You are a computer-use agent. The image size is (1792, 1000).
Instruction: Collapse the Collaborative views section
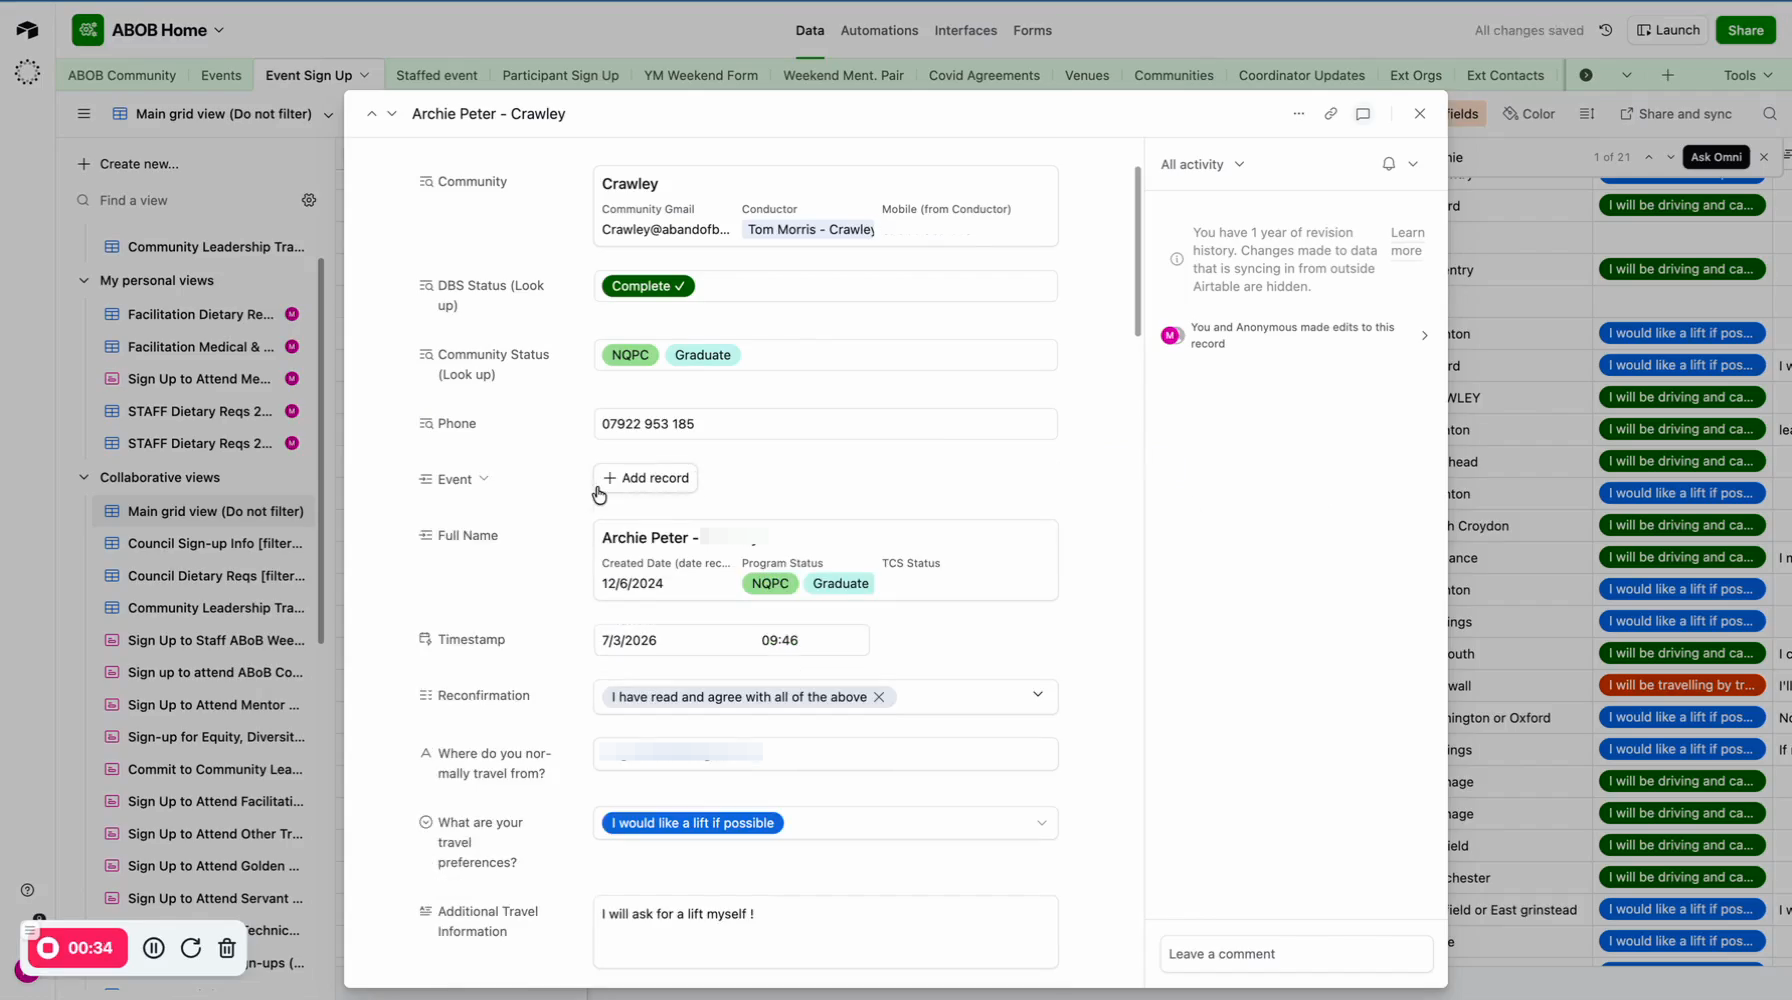pos(84,478)
